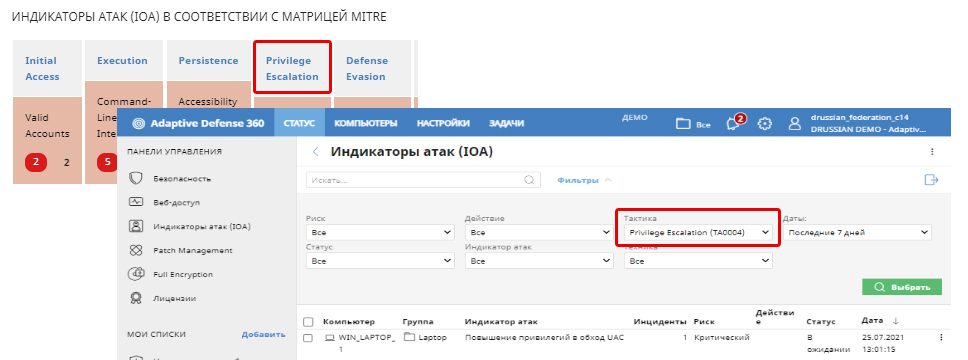The width and height of the screenshot is (968, 360).
Task: Open the Даты dropdown showing Последние 7 дней
Action: (857, 232)
